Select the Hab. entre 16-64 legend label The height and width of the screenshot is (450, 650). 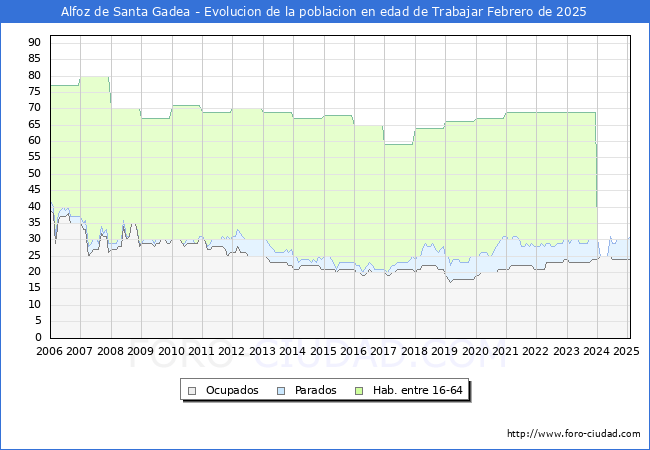point(417,390)
